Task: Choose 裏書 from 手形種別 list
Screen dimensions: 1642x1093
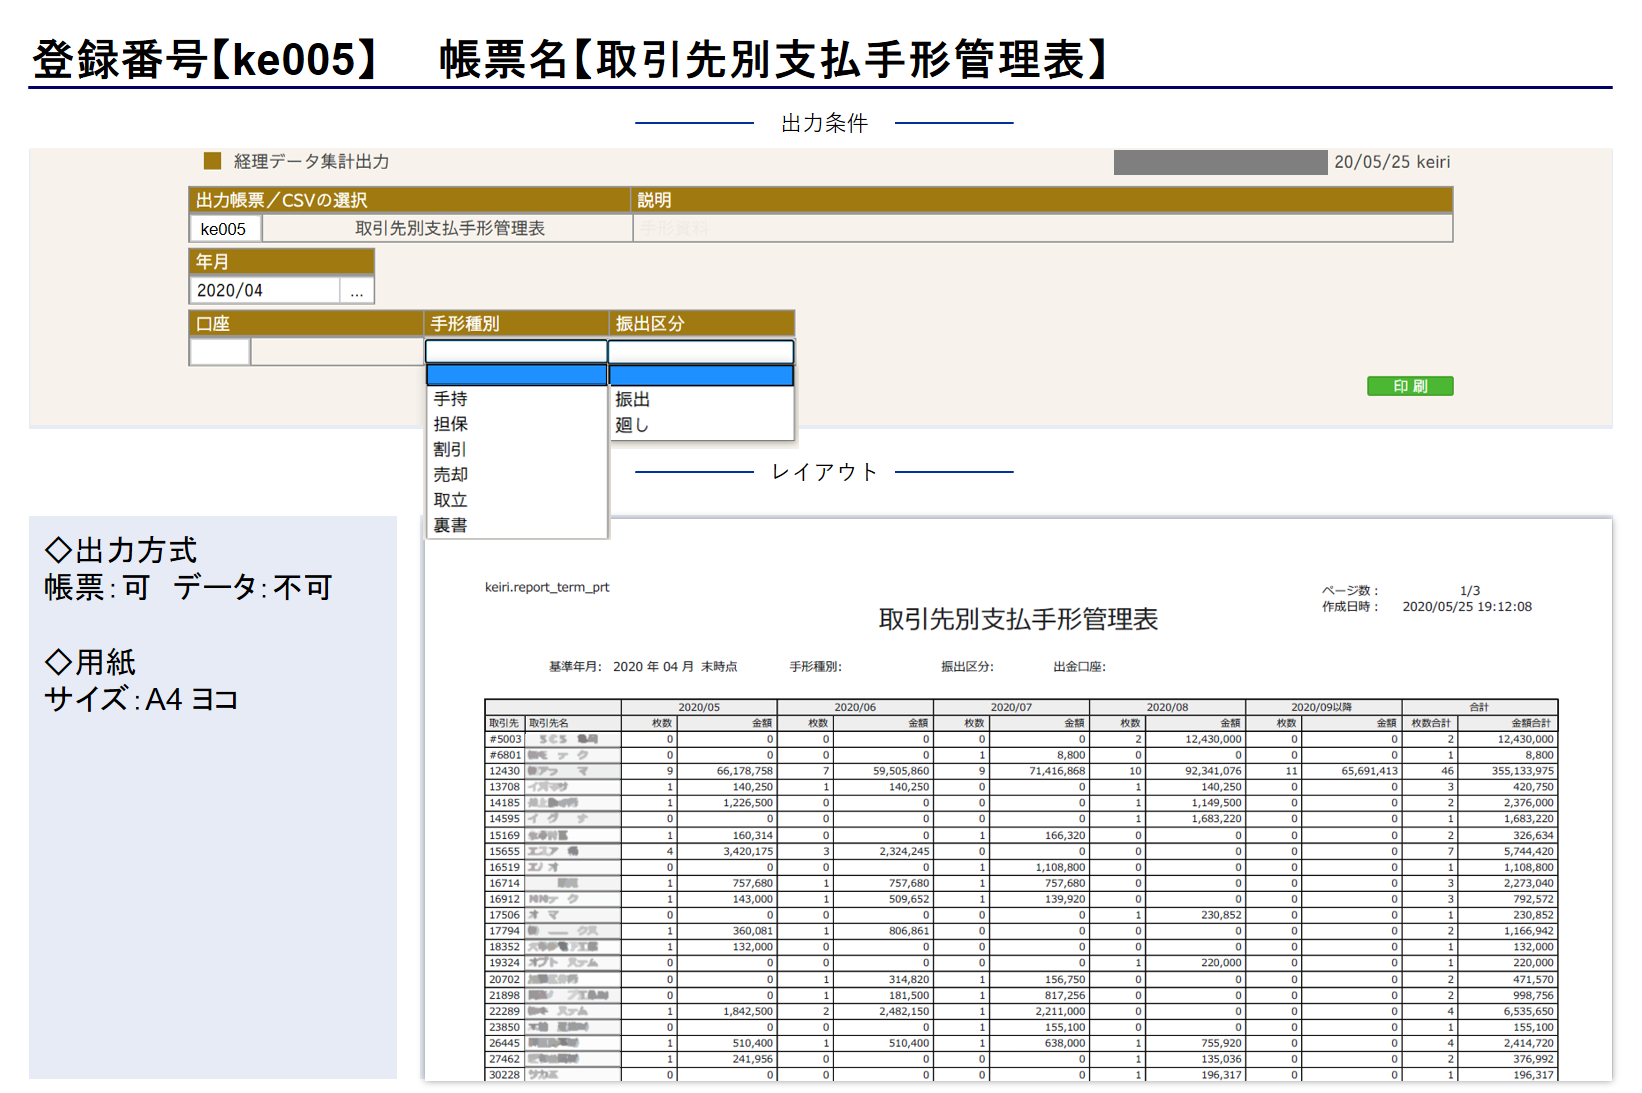Action: 516,525
